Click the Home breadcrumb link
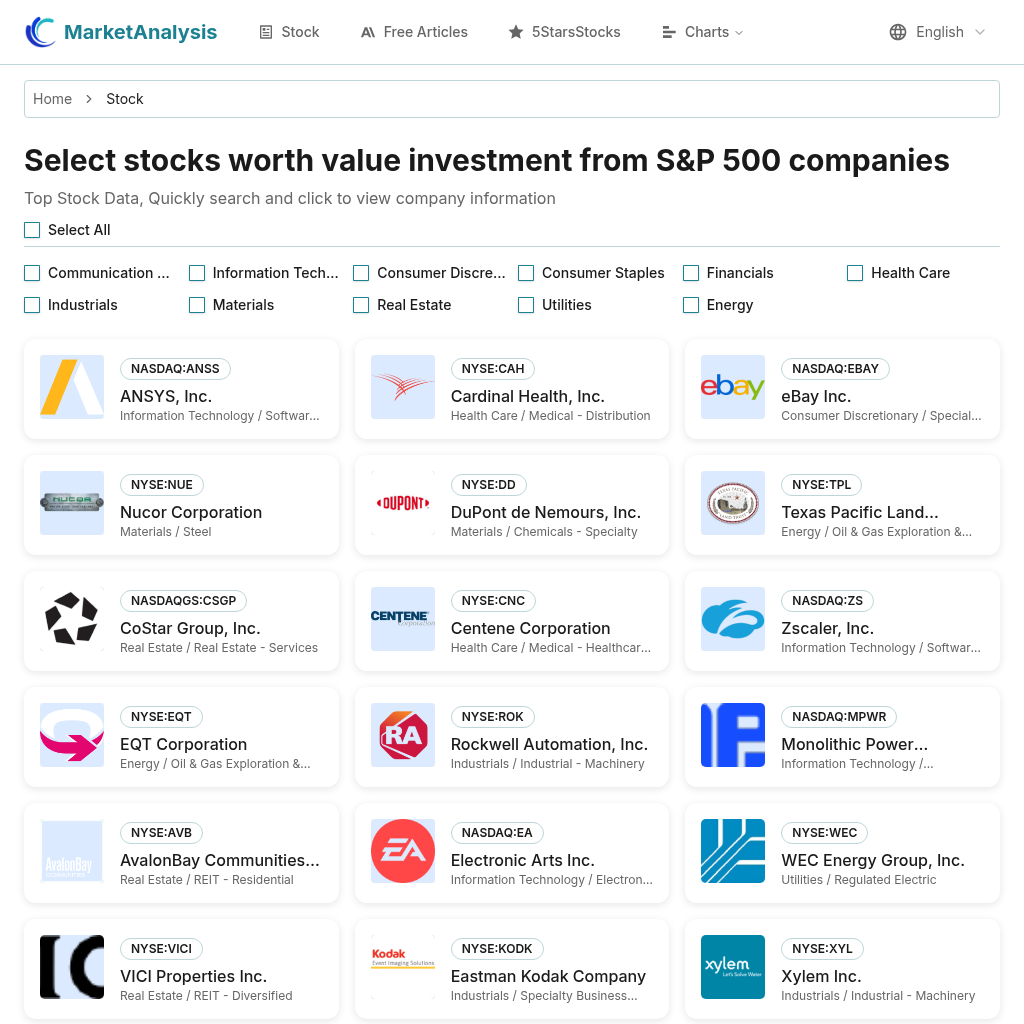Viewport: 1024px width, 1024px height. point(52,99)
